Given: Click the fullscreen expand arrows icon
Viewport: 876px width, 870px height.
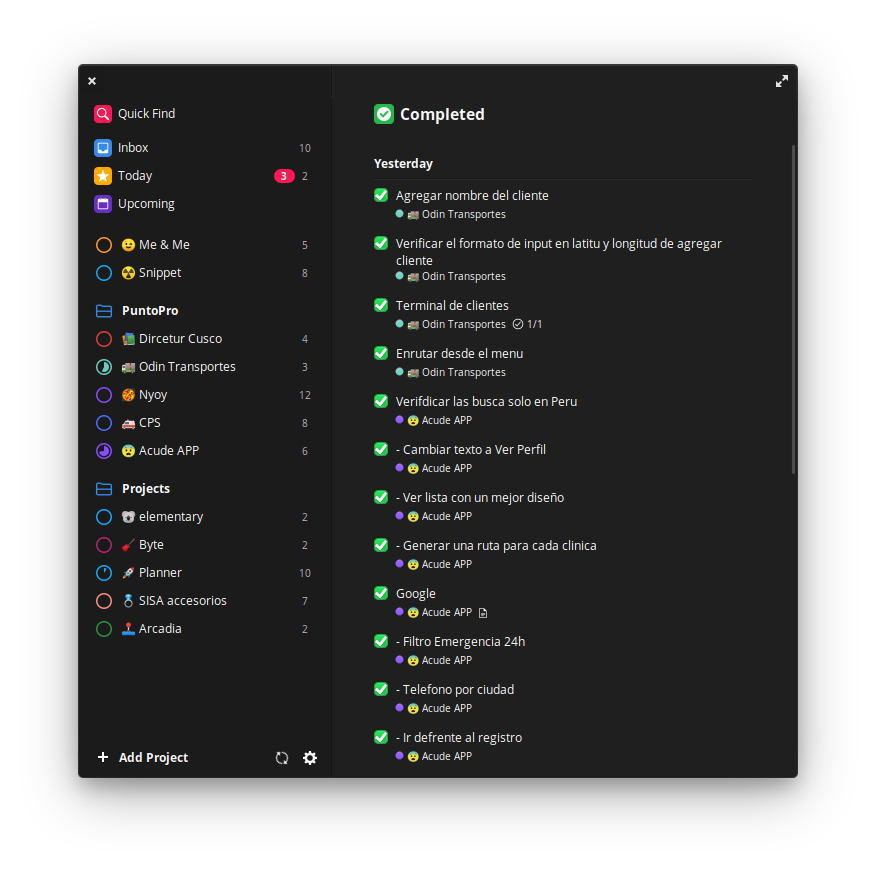Looking at the screenshot, I should pos(782,82).
